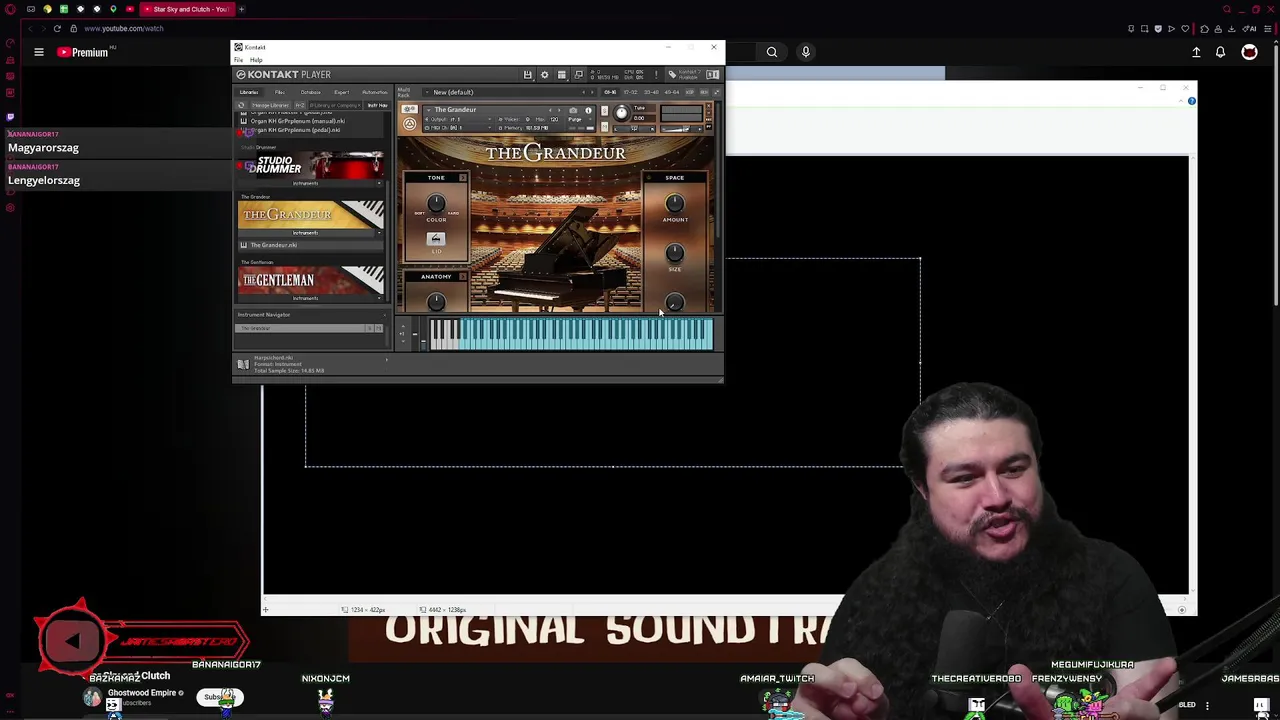The width and height of the screenshot is (1280, 720).
Task: Click the instrument info icon
Action: point(588,111)
